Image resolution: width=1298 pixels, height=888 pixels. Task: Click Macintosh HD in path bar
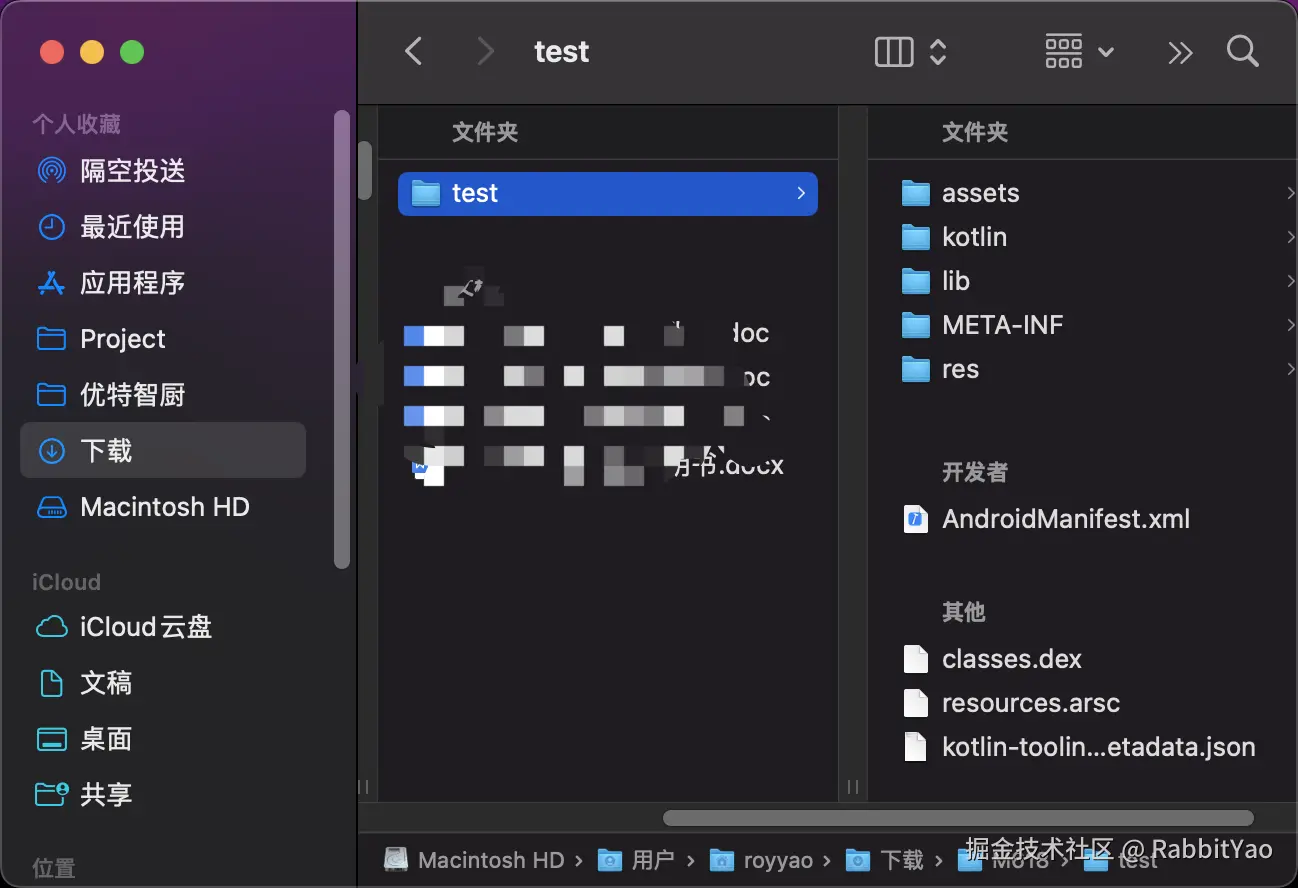pos(475,860)
